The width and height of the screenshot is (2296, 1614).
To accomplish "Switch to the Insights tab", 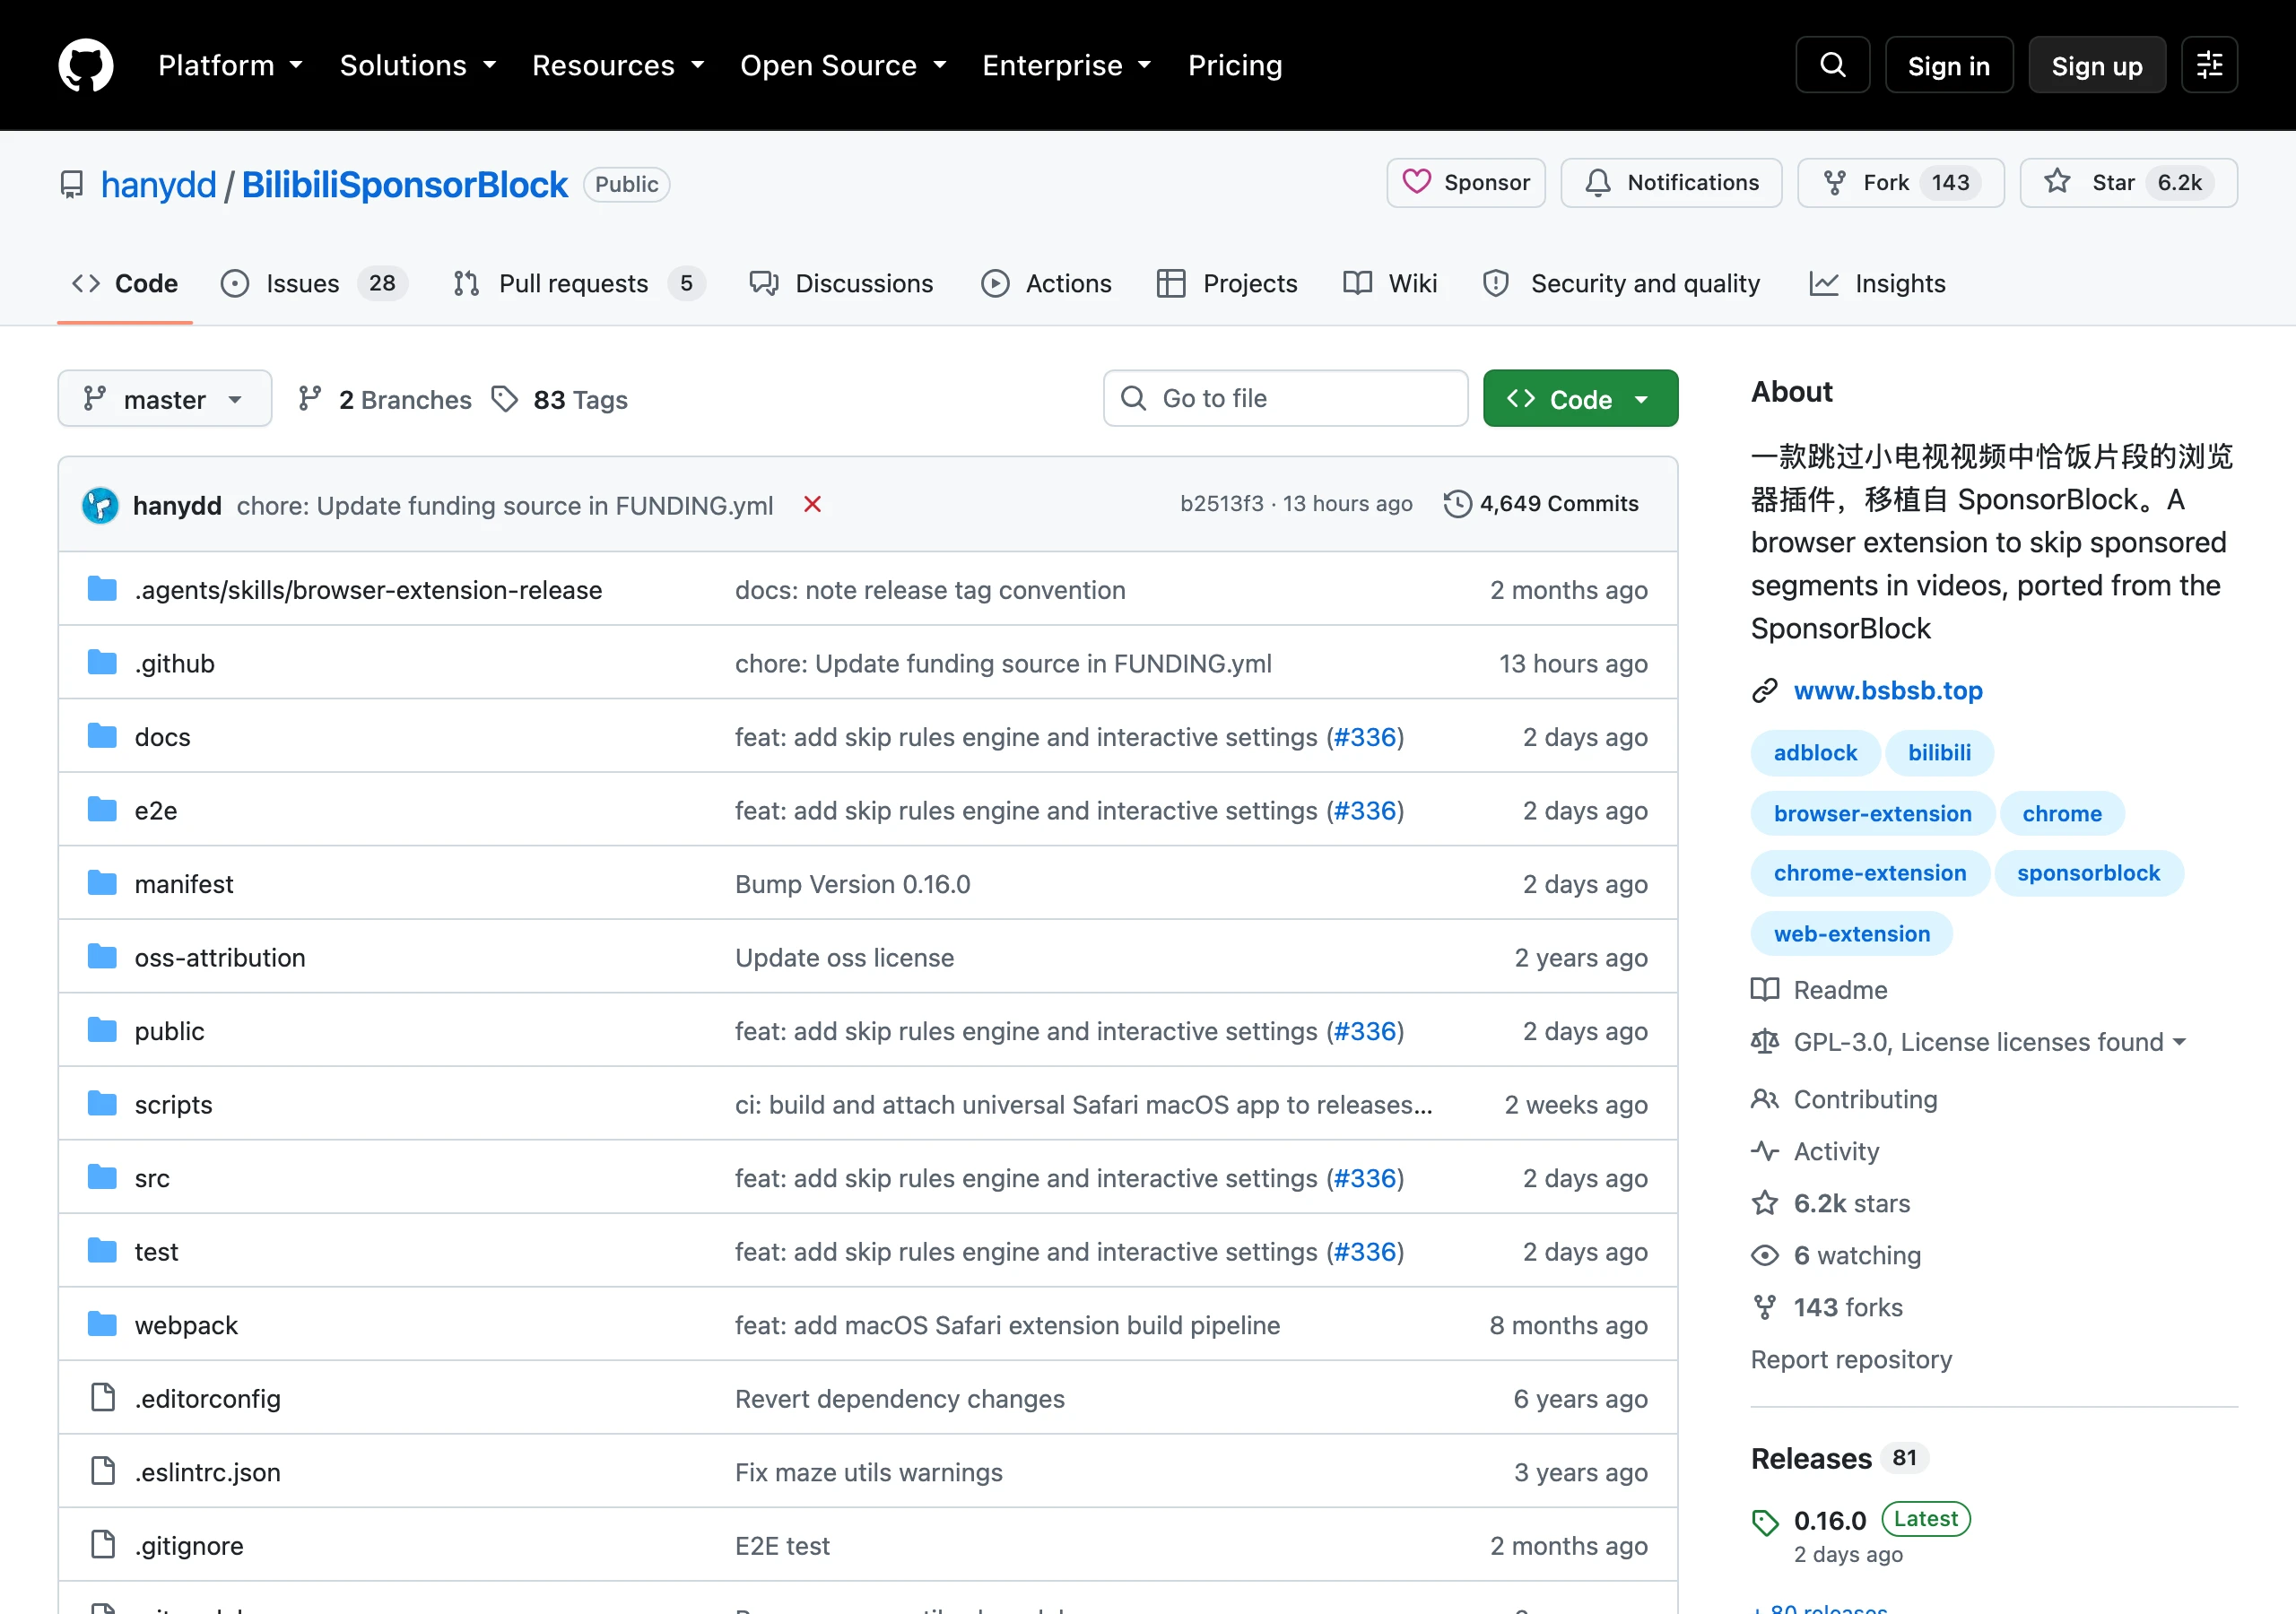I will click(x=1877, y=284).
